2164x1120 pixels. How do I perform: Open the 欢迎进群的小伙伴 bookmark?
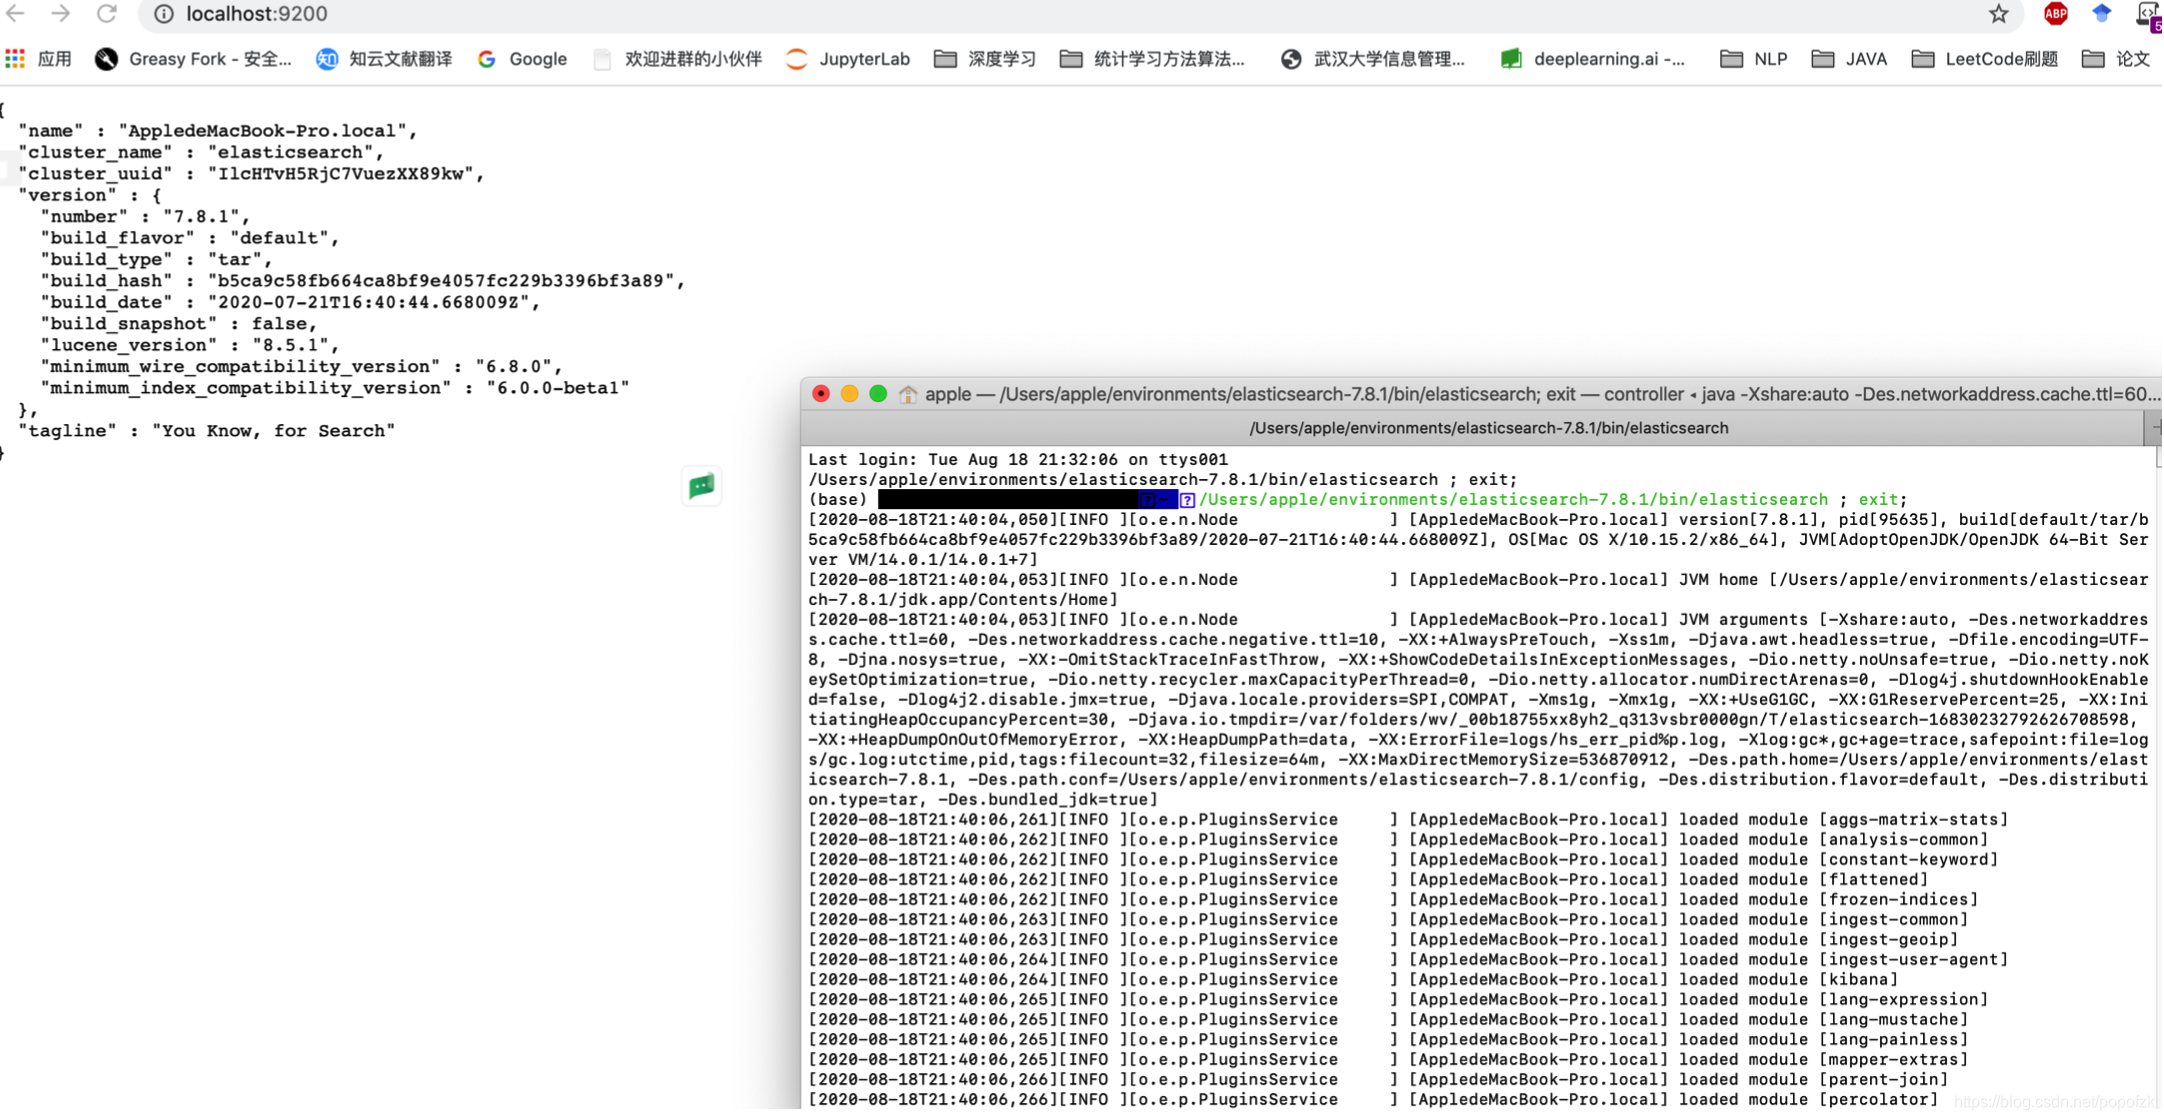[677, 59]
